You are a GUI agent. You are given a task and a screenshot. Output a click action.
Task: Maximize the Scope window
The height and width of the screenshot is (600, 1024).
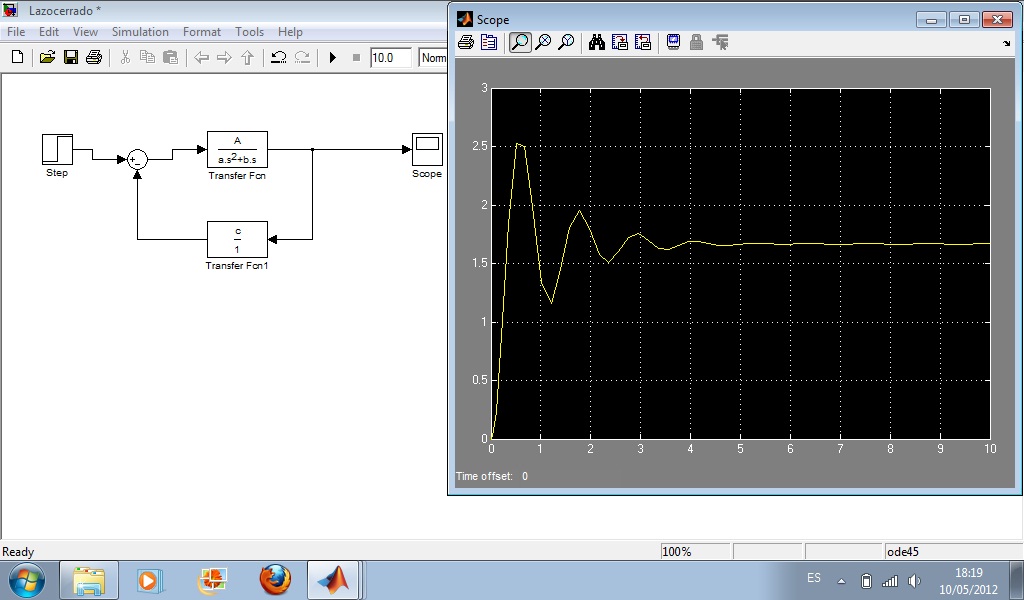click(964, 20)
